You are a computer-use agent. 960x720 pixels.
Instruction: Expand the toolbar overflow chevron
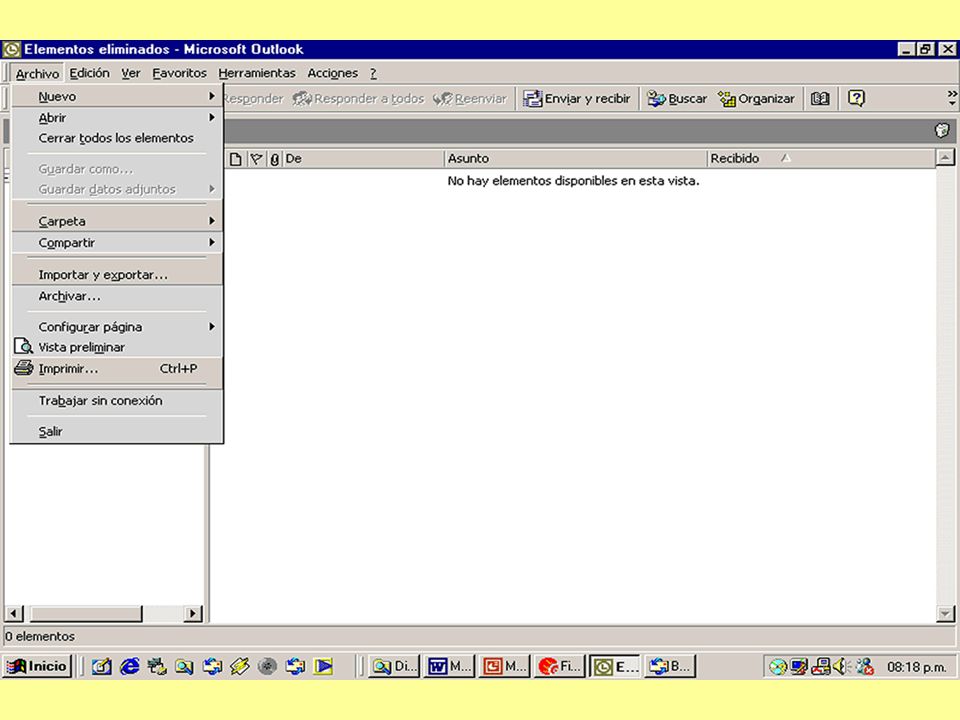[951, 98]
